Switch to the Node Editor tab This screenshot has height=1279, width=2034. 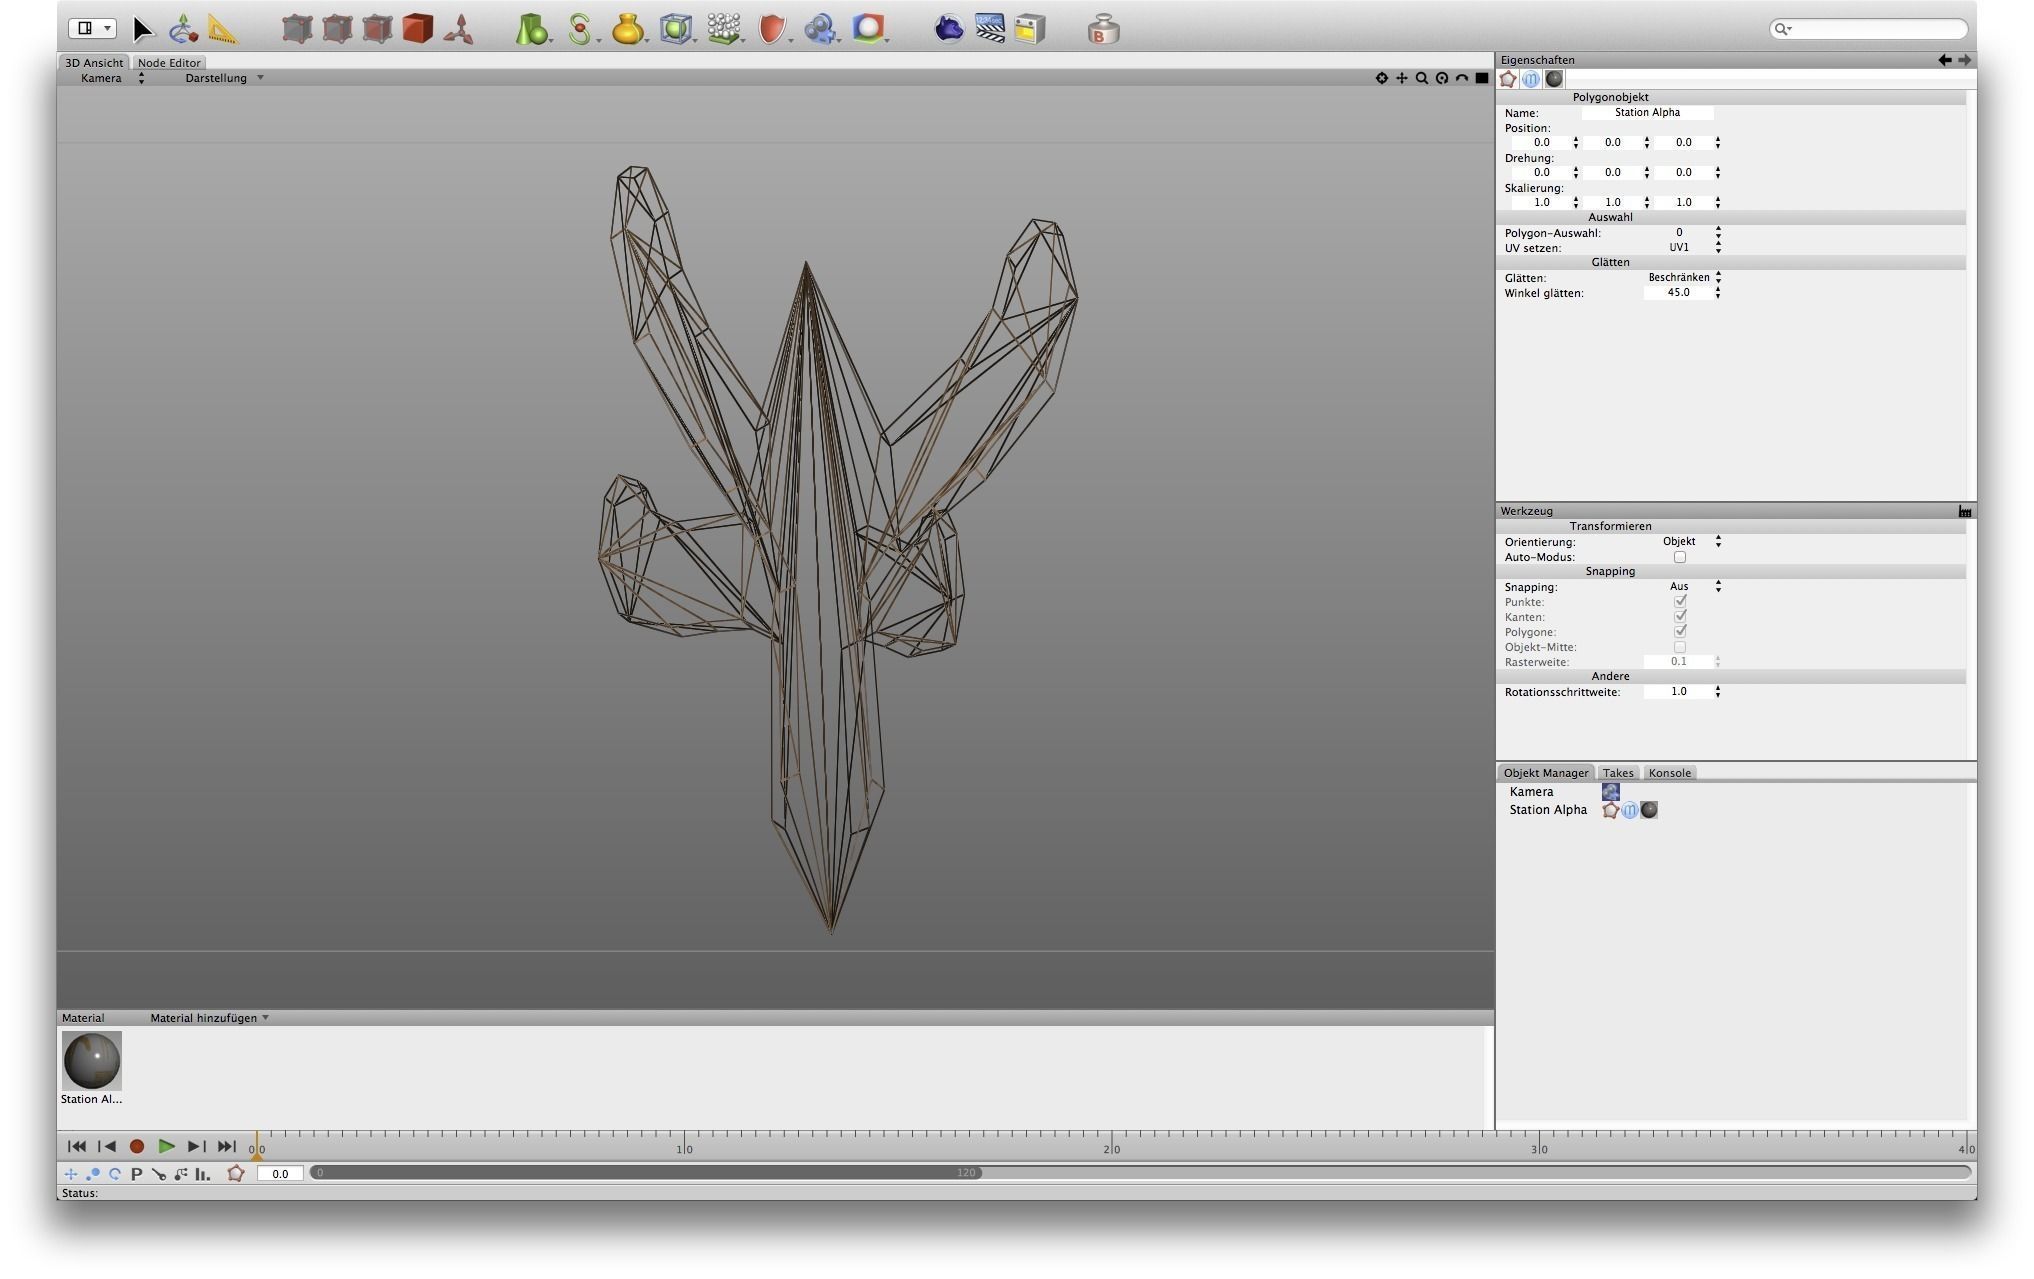coord(169,63)
